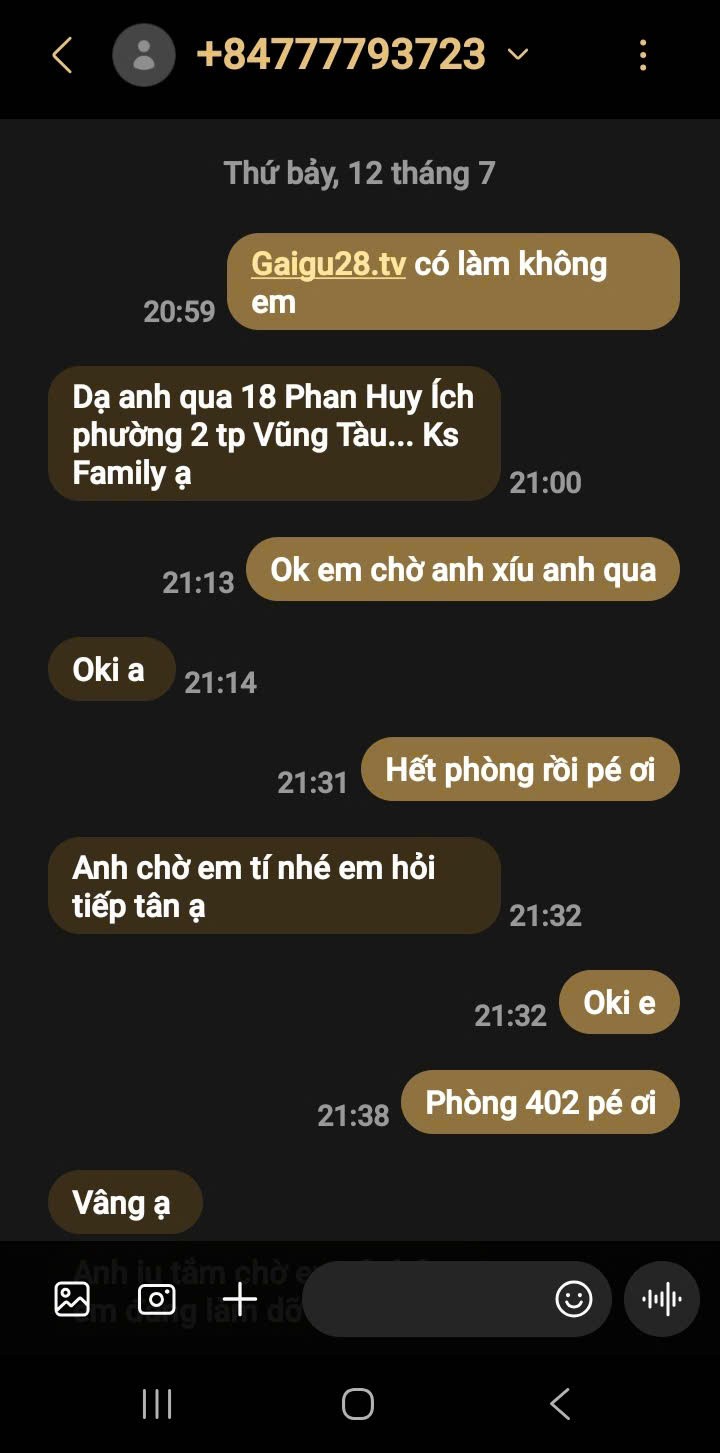Tap the 'Hết phòng rồi pé ơi' bubble

520,769
